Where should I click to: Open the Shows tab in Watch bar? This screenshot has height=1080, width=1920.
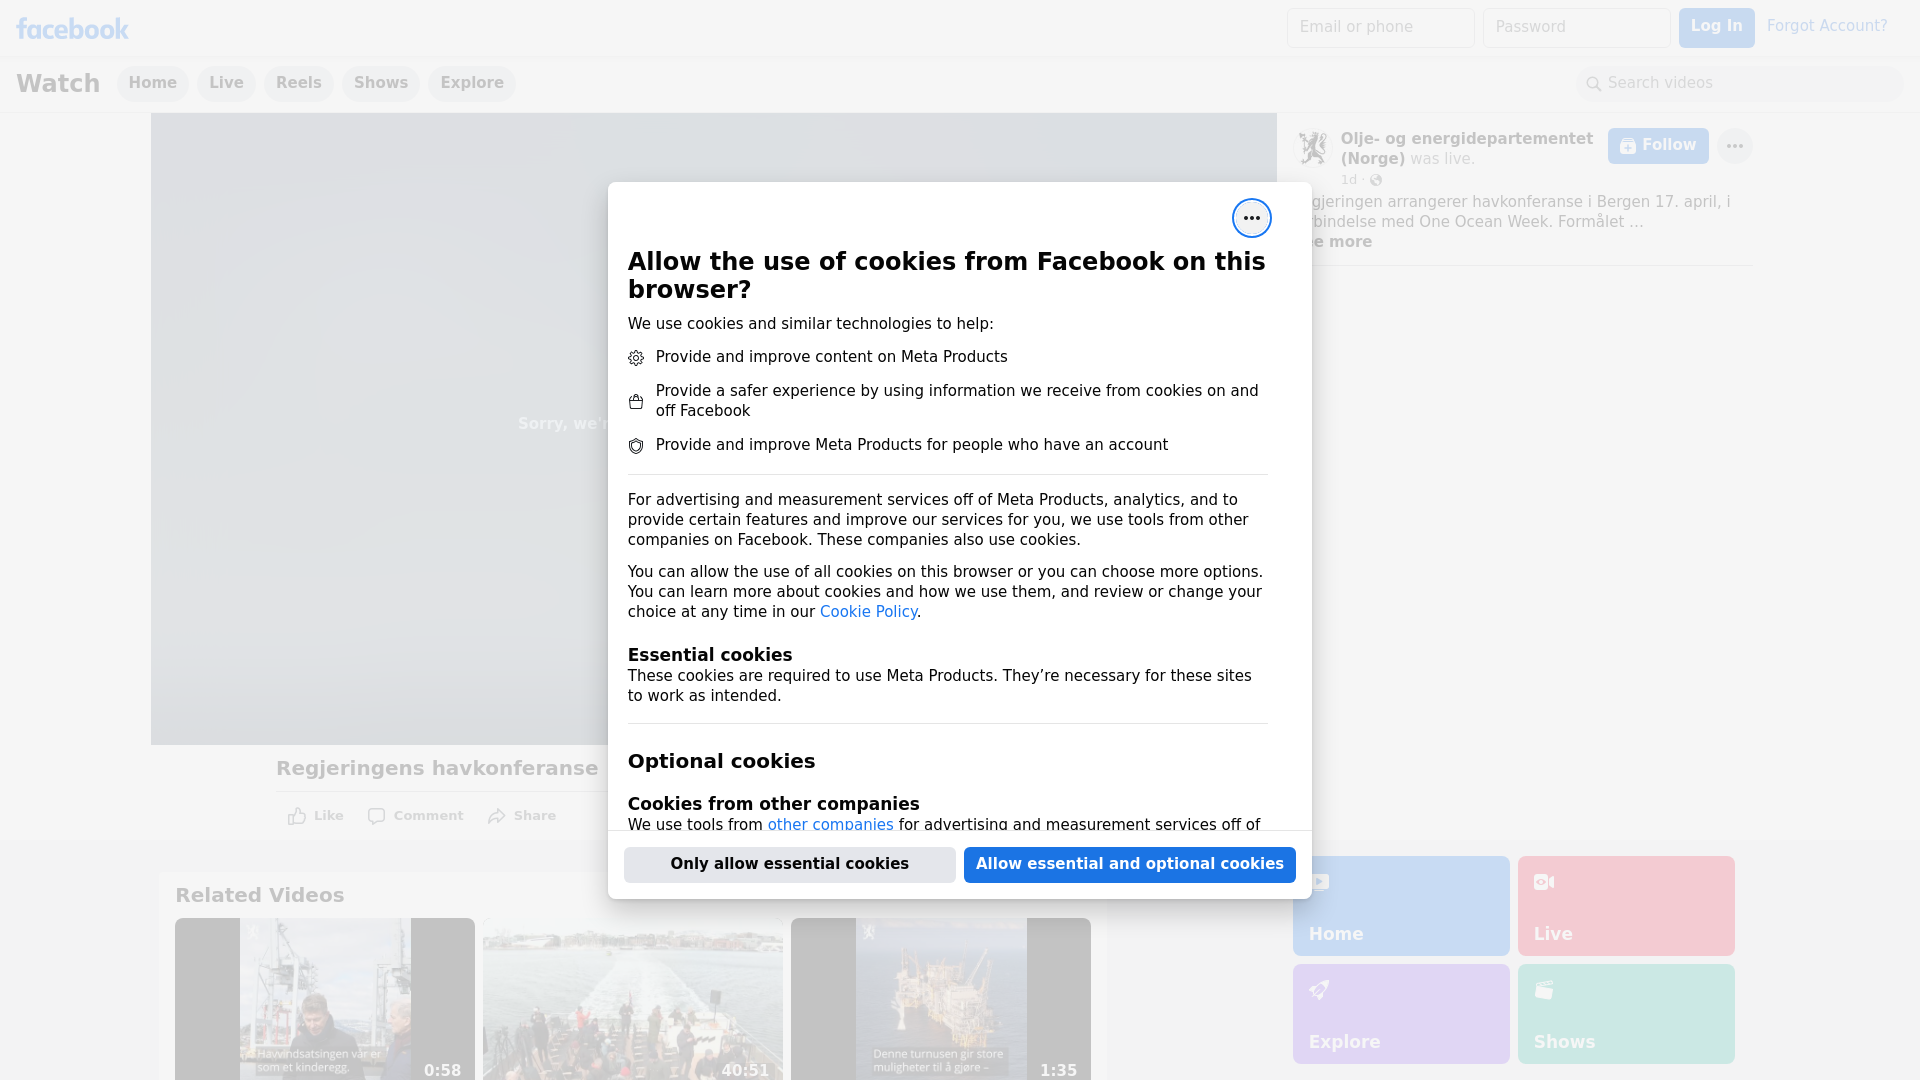[x=381, y=83]
